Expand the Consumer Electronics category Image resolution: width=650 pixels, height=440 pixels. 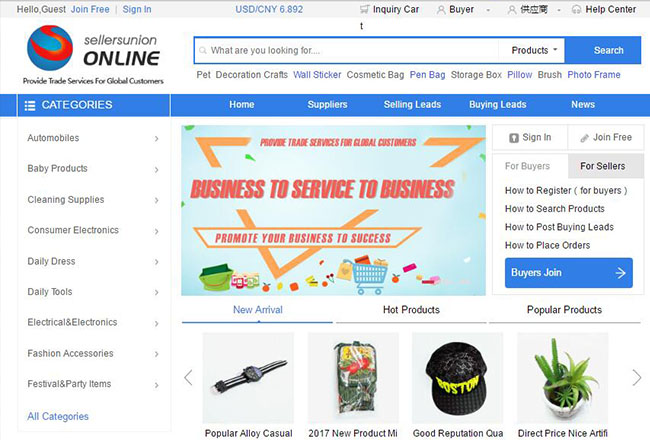point(93,230)
